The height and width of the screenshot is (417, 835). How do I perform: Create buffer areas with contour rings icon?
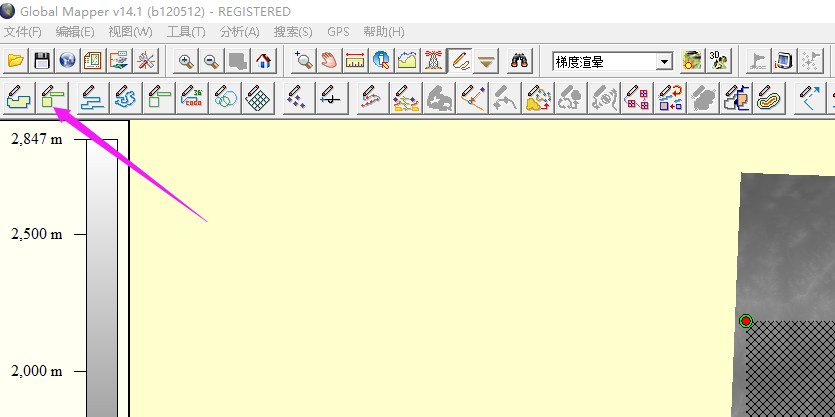click(769, 97)
